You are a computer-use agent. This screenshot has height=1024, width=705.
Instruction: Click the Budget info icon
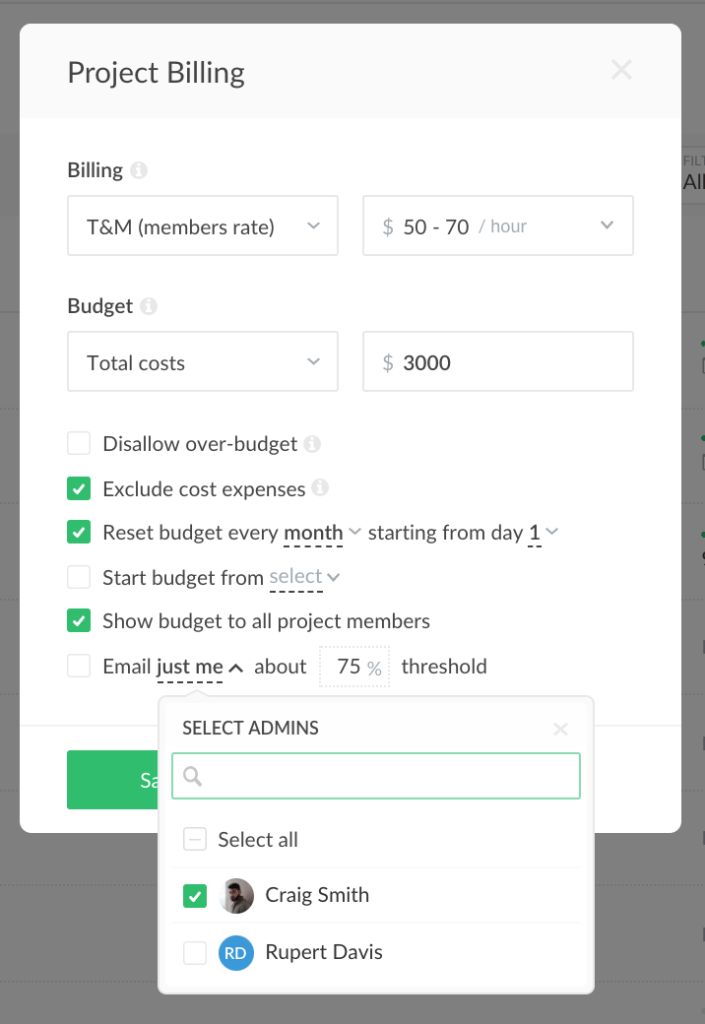point(148,306)
